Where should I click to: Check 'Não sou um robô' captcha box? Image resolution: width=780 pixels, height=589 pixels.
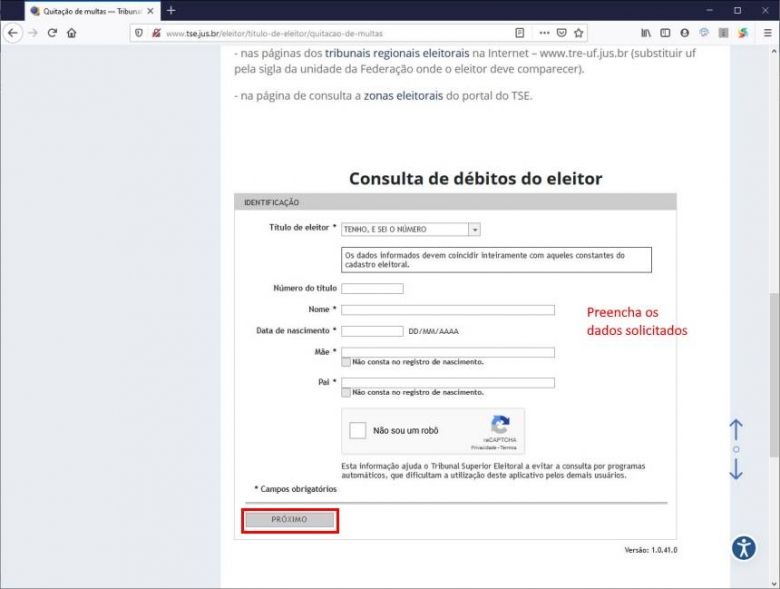(x=357, y=430)
